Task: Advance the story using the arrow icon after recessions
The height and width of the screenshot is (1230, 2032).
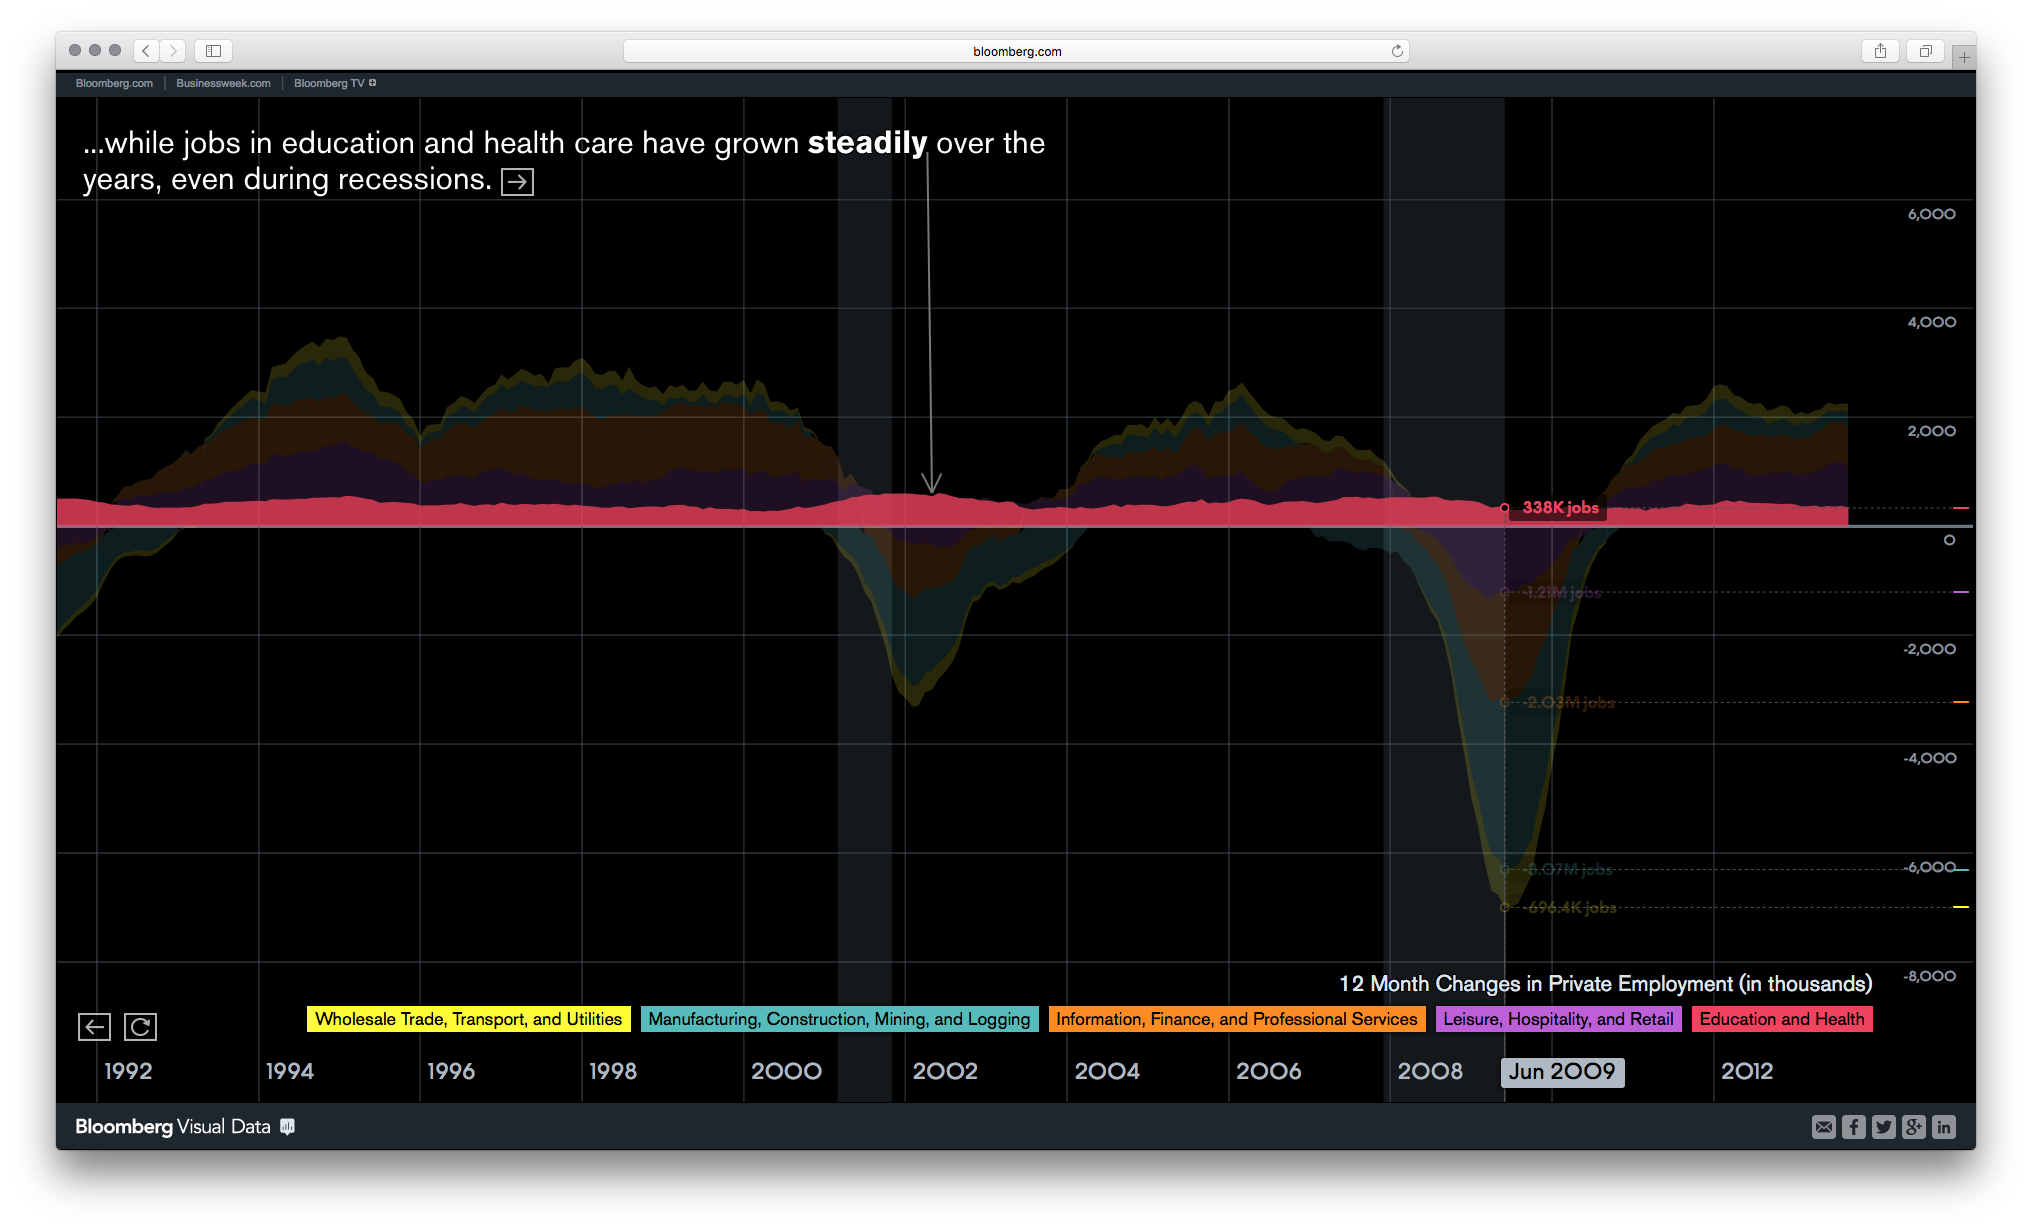Action: (x=517, y=181)
